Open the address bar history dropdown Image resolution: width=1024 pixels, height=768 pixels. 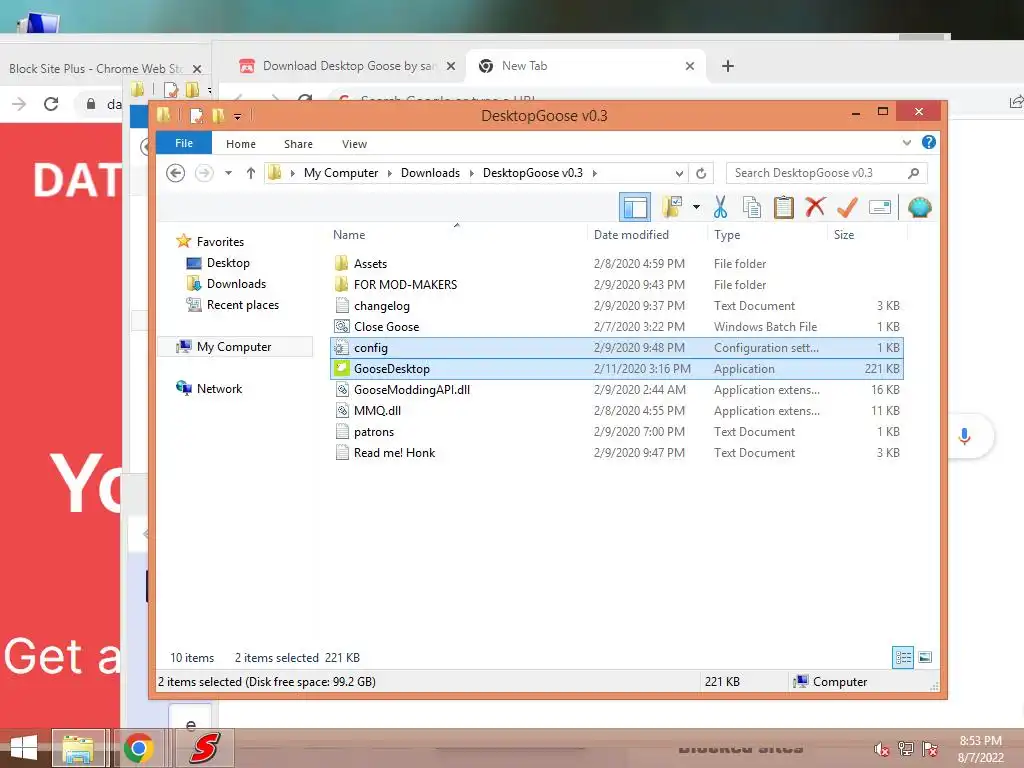click(679, 173)
